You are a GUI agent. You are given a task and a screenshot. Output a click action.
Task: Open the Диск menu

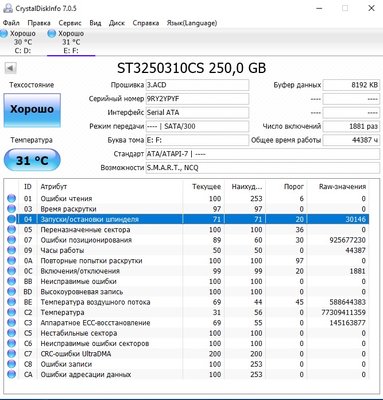click(x=117, y=23)
